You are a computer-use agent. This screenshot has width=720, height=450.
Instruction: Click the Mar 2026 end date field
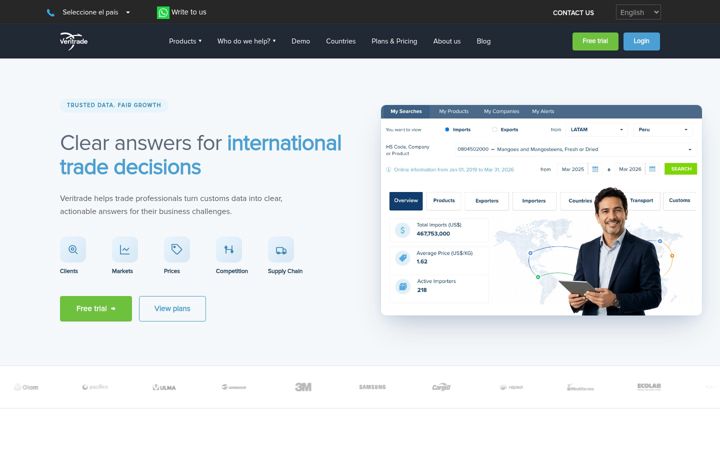[630, 169]
